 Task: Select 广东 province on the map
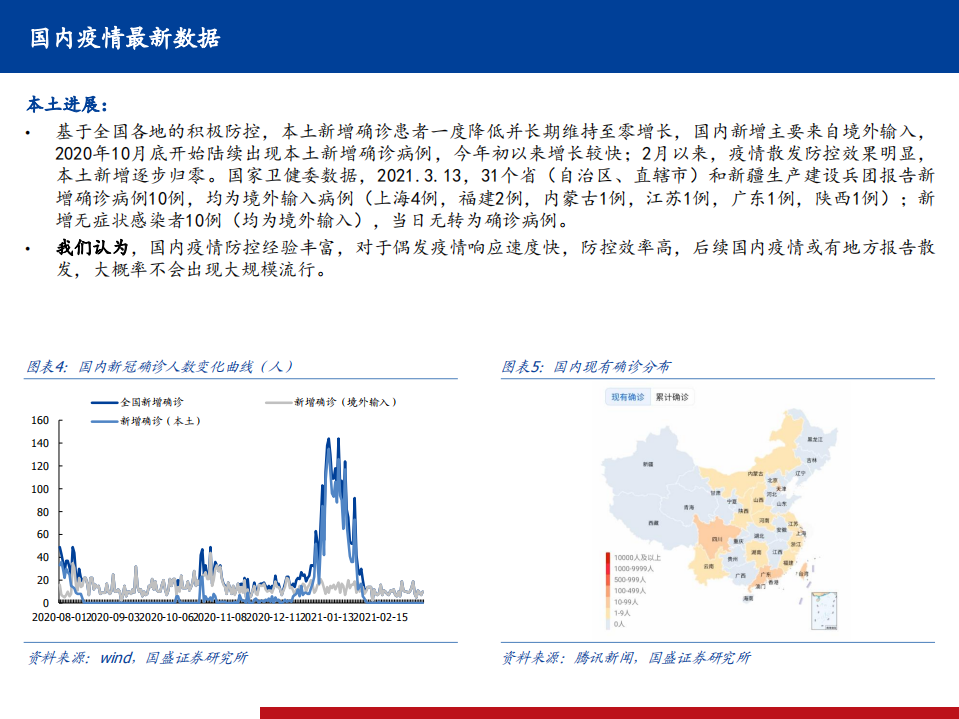click(x=765, y=574)
